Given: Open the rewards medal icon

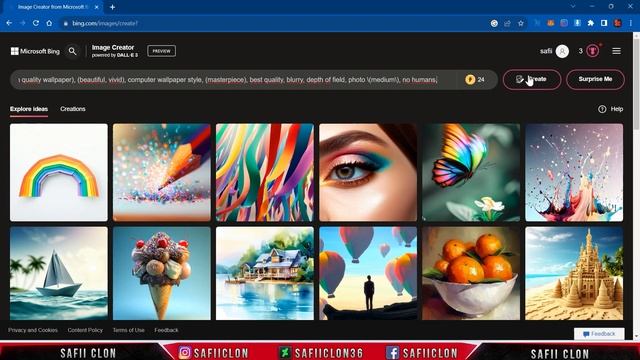Looking at the screenshot, I should [x=593, y=51].
